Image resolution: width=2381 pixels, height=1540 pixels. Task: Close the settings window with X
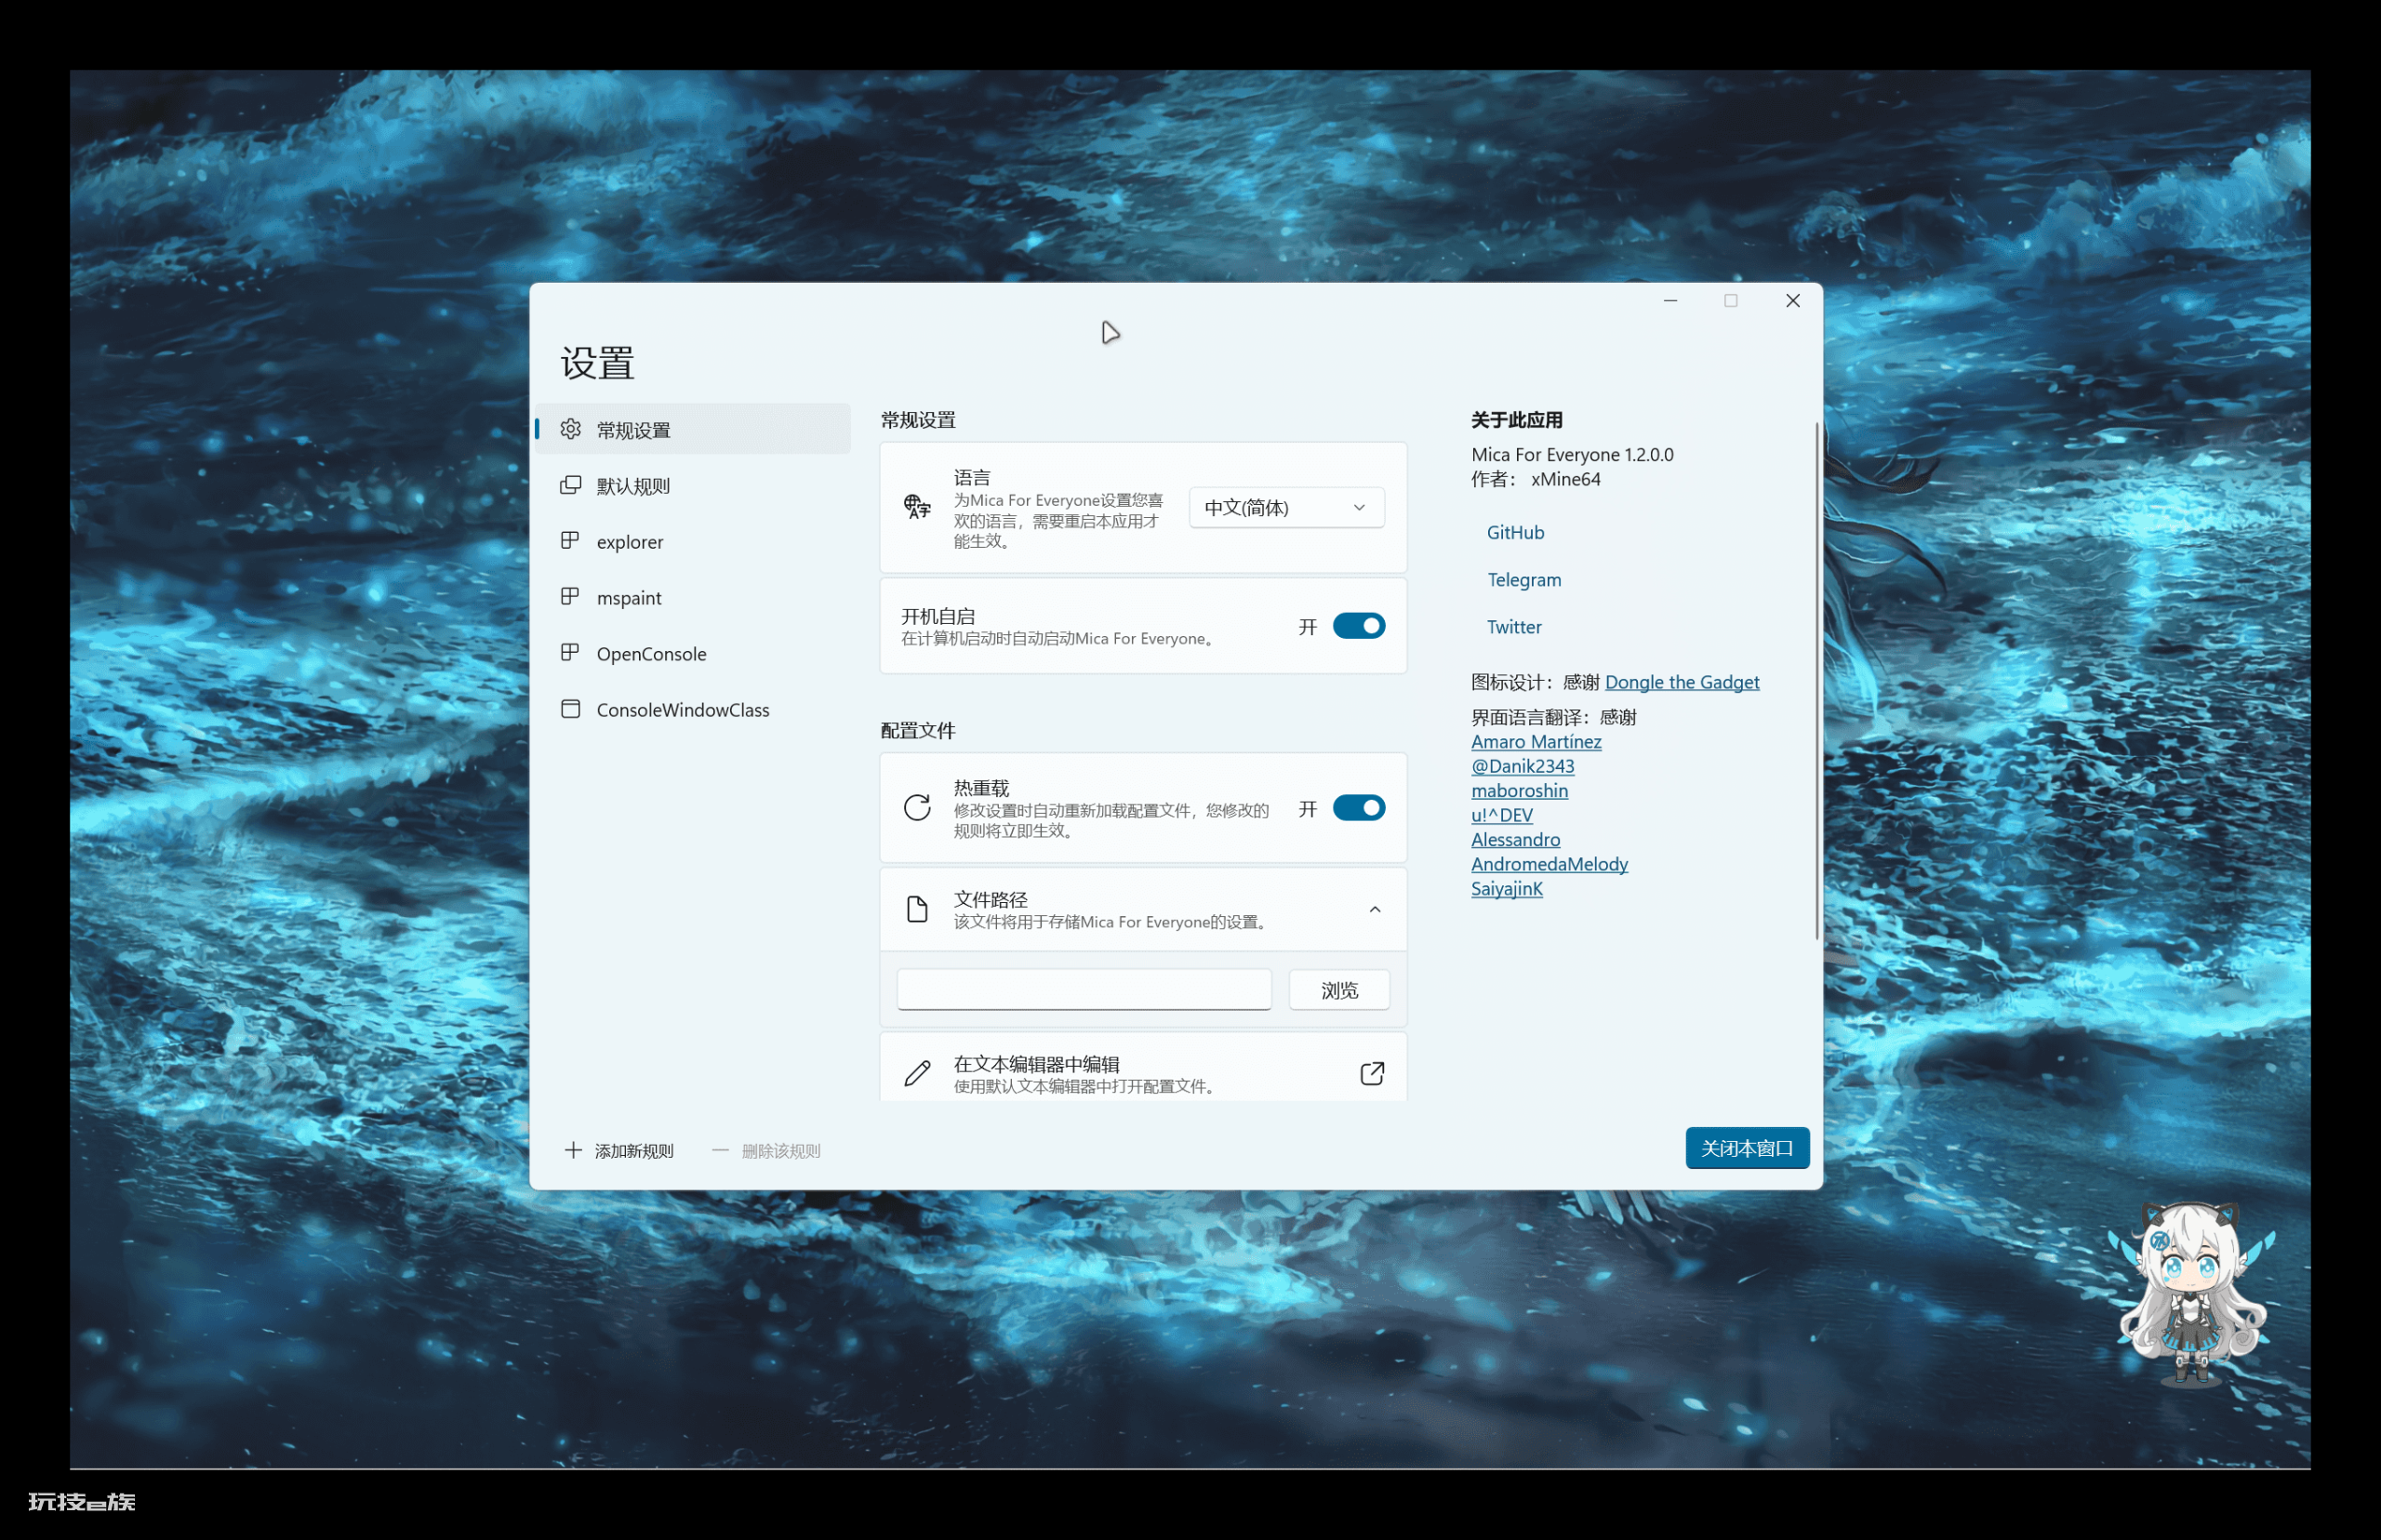tap(1792, 301)
